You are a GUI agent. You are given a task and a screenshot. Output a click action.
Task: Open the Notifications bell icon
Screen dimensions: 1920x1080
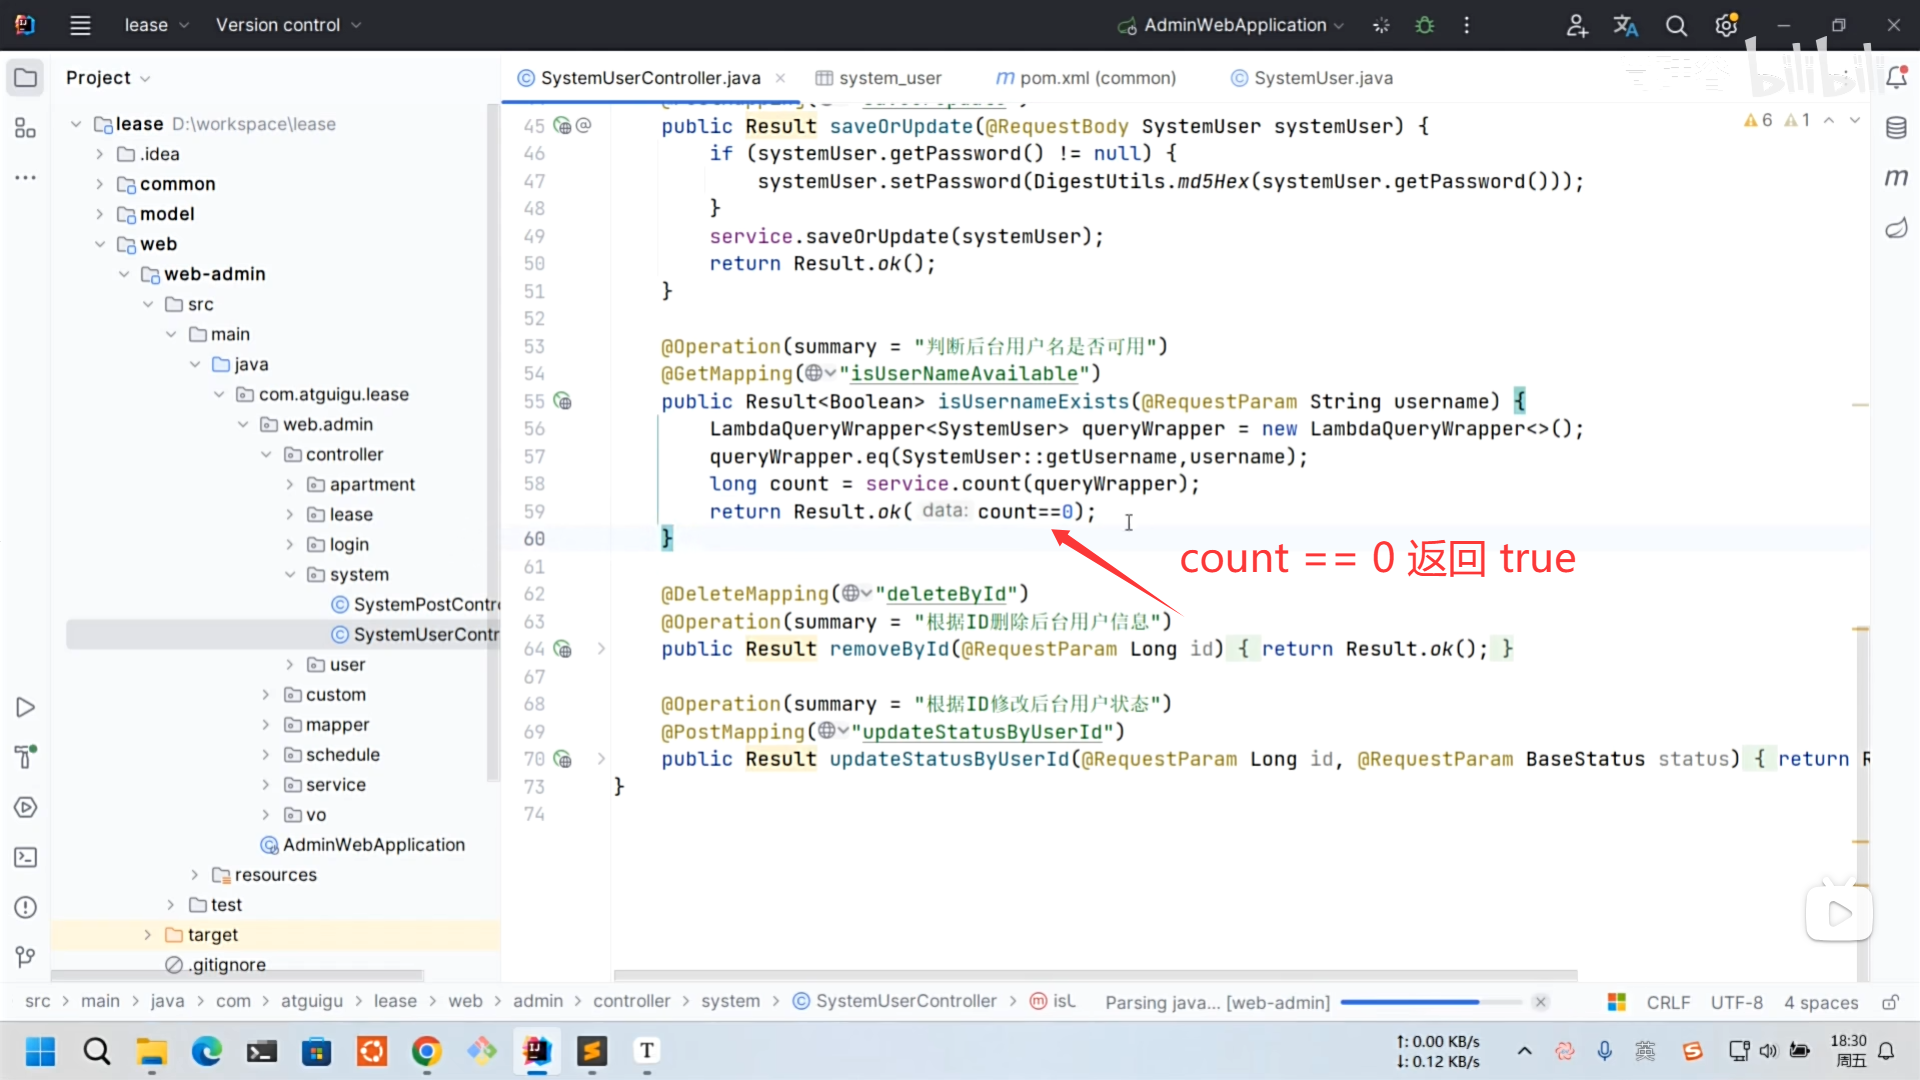1896,78
